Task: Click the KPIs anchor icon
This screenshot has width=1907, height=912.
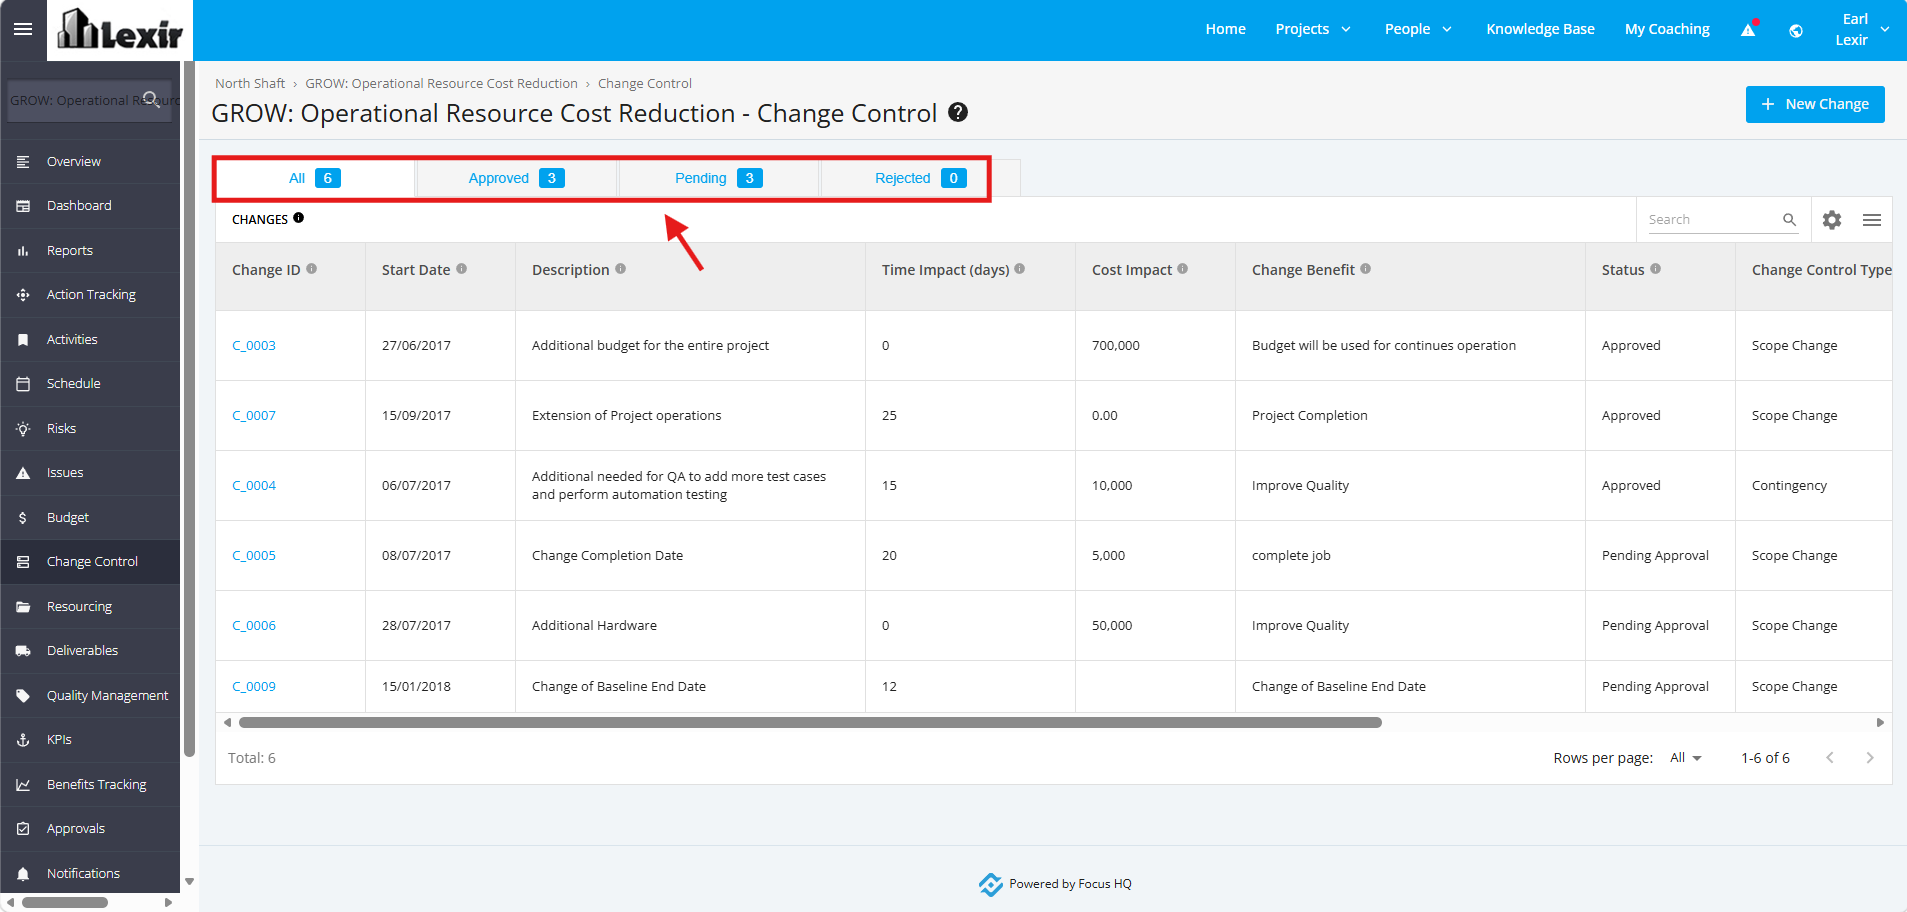Action: point(23,740)
